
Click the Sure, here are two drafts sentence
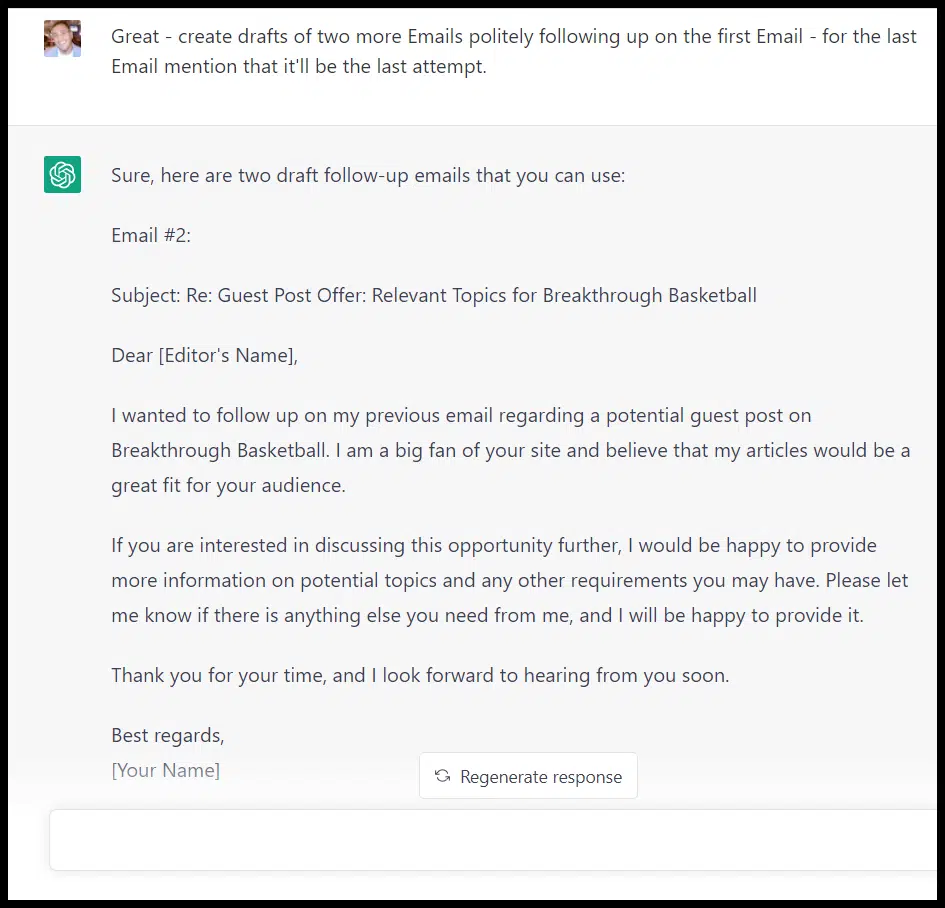coord(368,175)
